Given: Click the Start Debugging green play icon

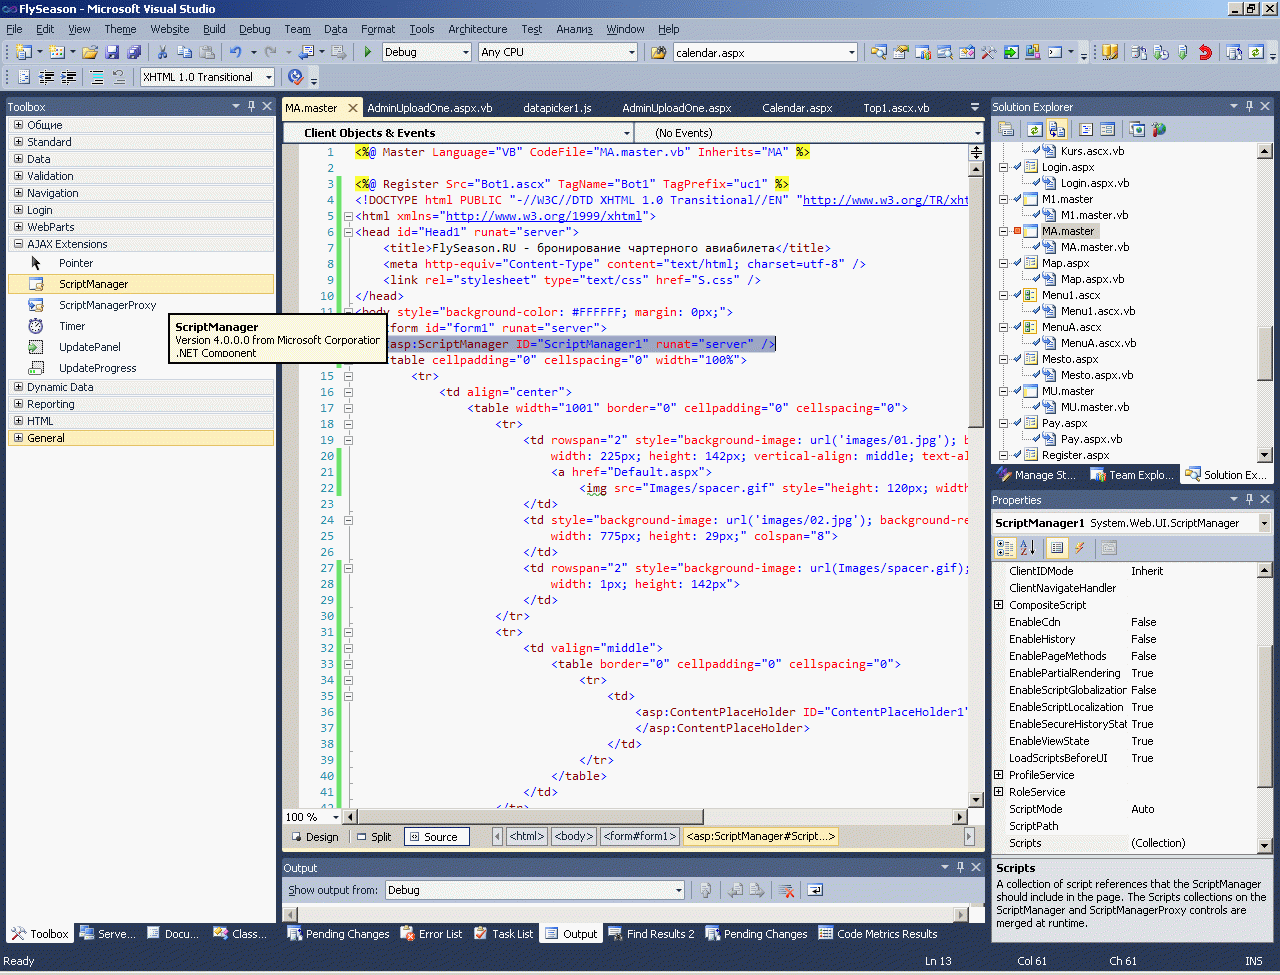Looking at the screenshot, I should pyautogui.click(x=368, y=52).
